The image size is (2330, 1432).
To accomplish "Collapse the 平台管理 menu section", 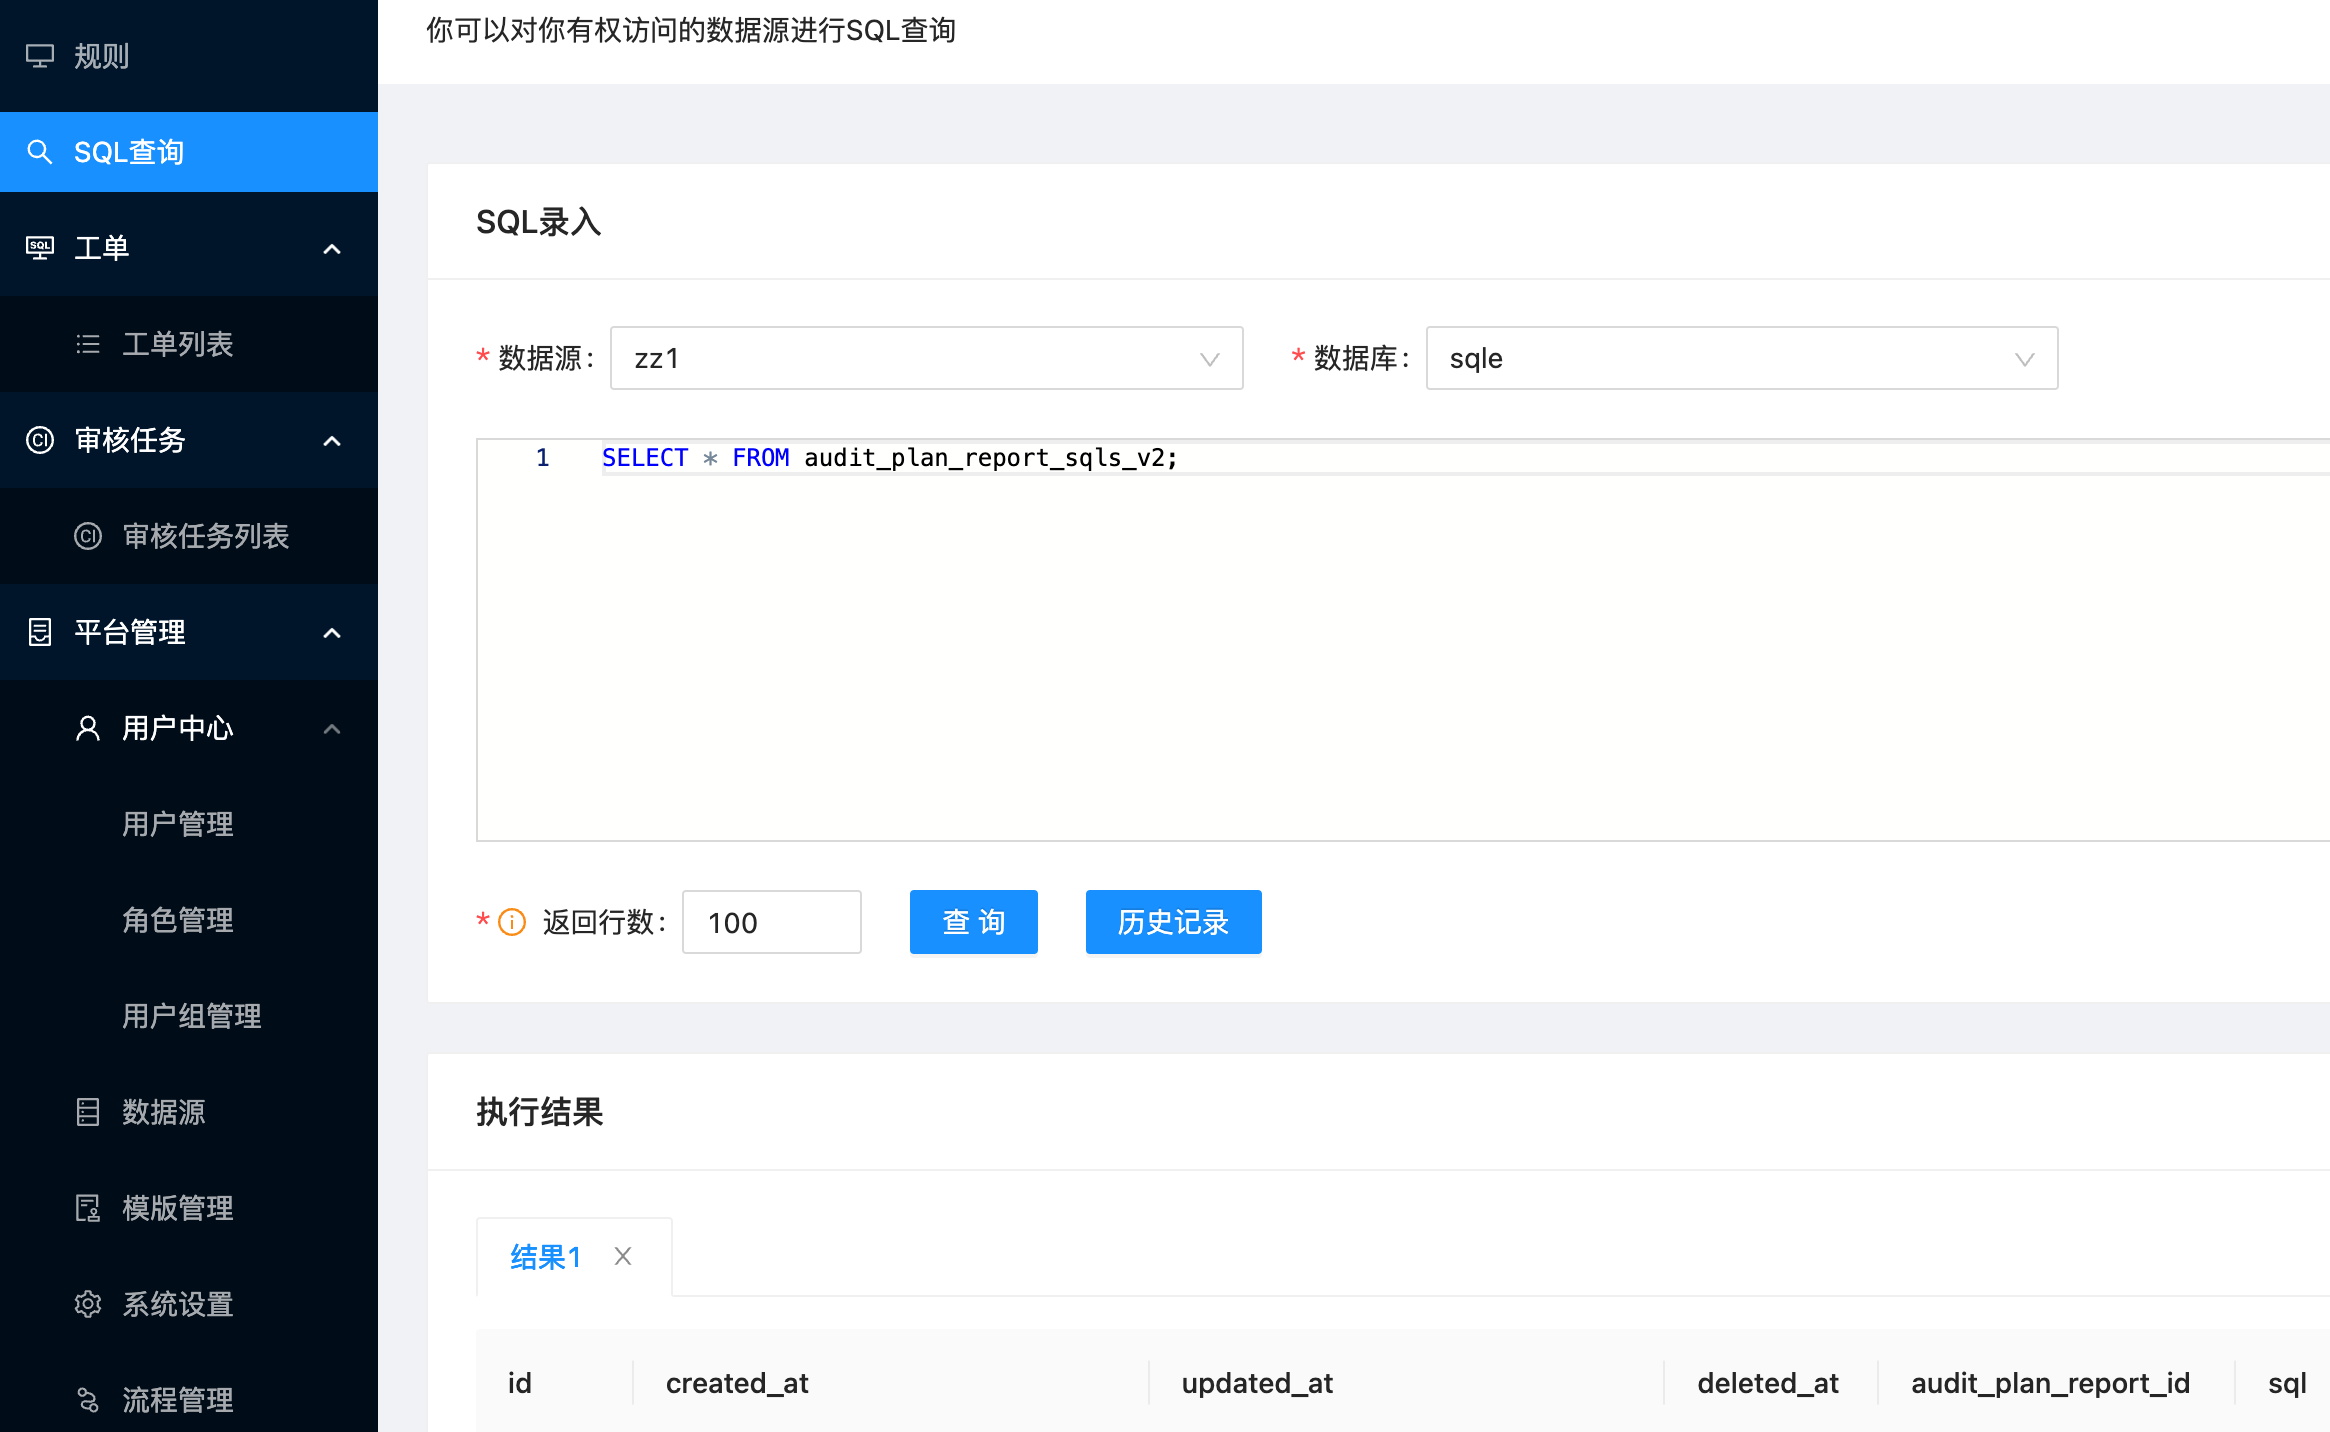I will coord(332,633).
